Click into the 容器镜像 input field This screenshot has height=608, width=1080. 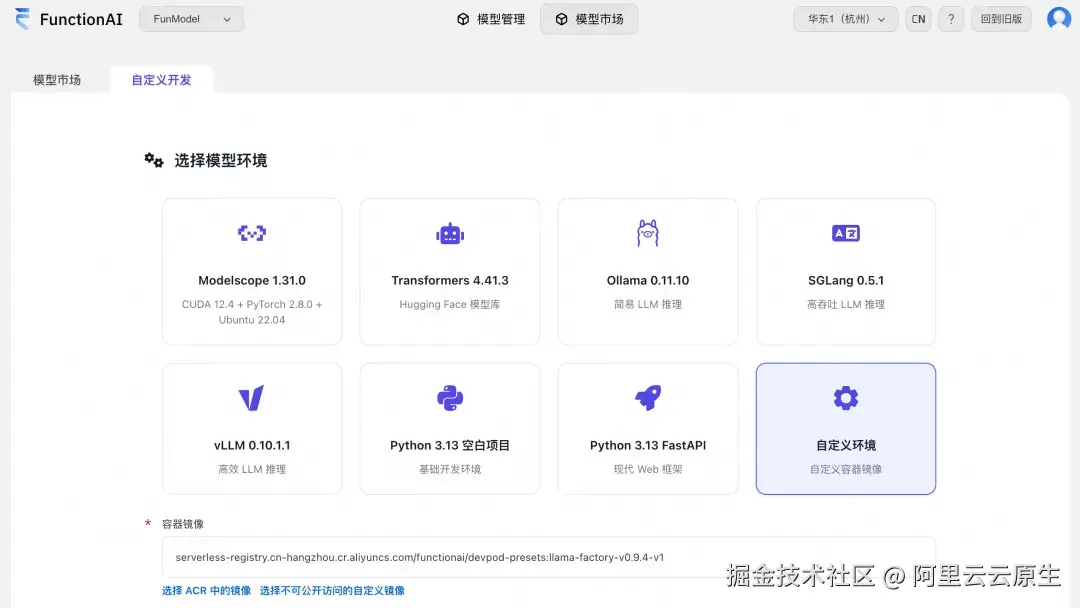click(x=549, y=557)
